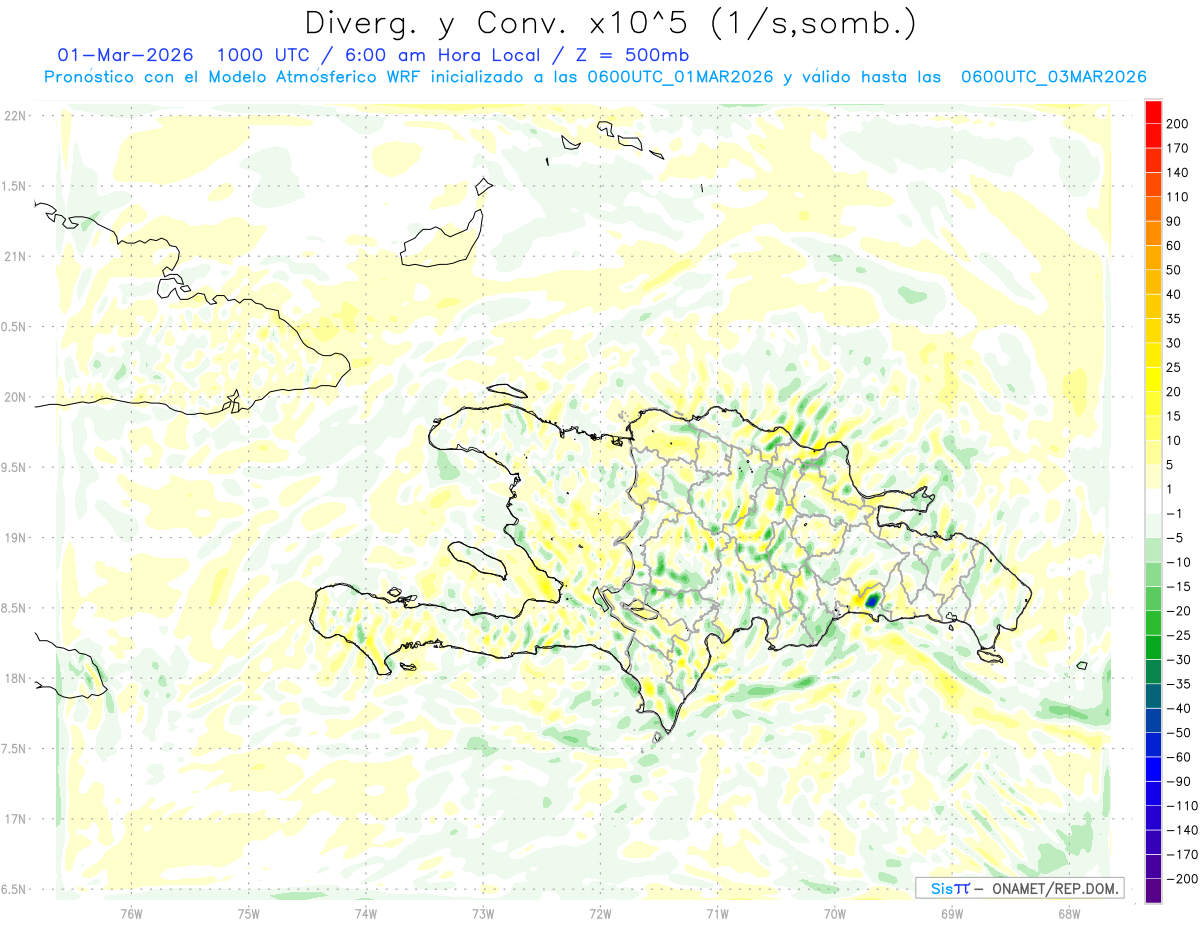Click the positive '140' legend value
Viewport: 1200px width, 927px height.
pyautogui.click(x=1177, y=172)
